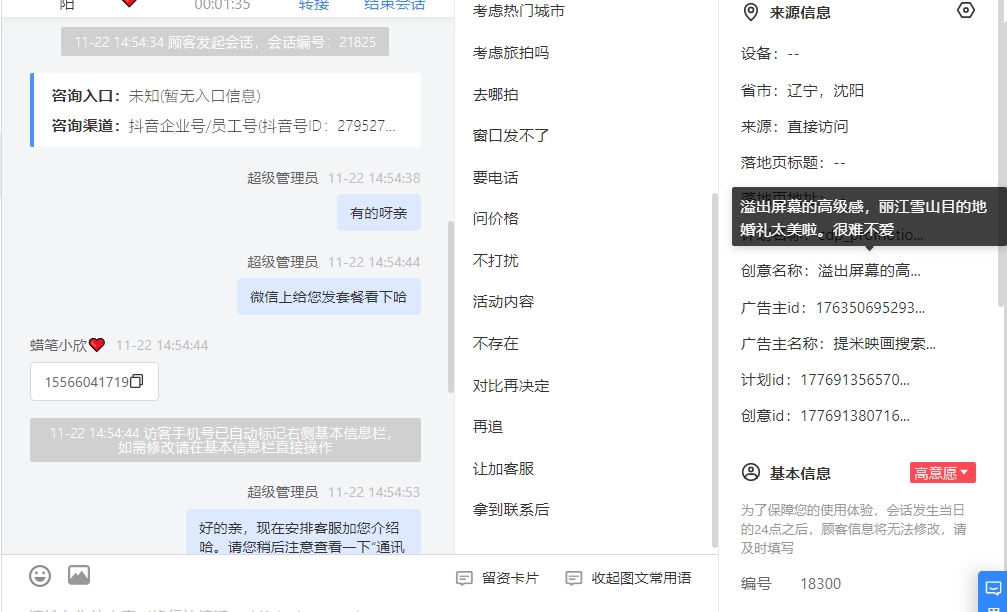Image resolution: width=1007 pixels, height=612 pixels.
Task: Choose the 活动内容 quick phrase
Action: pyautogui.click(x=503, y=301)
